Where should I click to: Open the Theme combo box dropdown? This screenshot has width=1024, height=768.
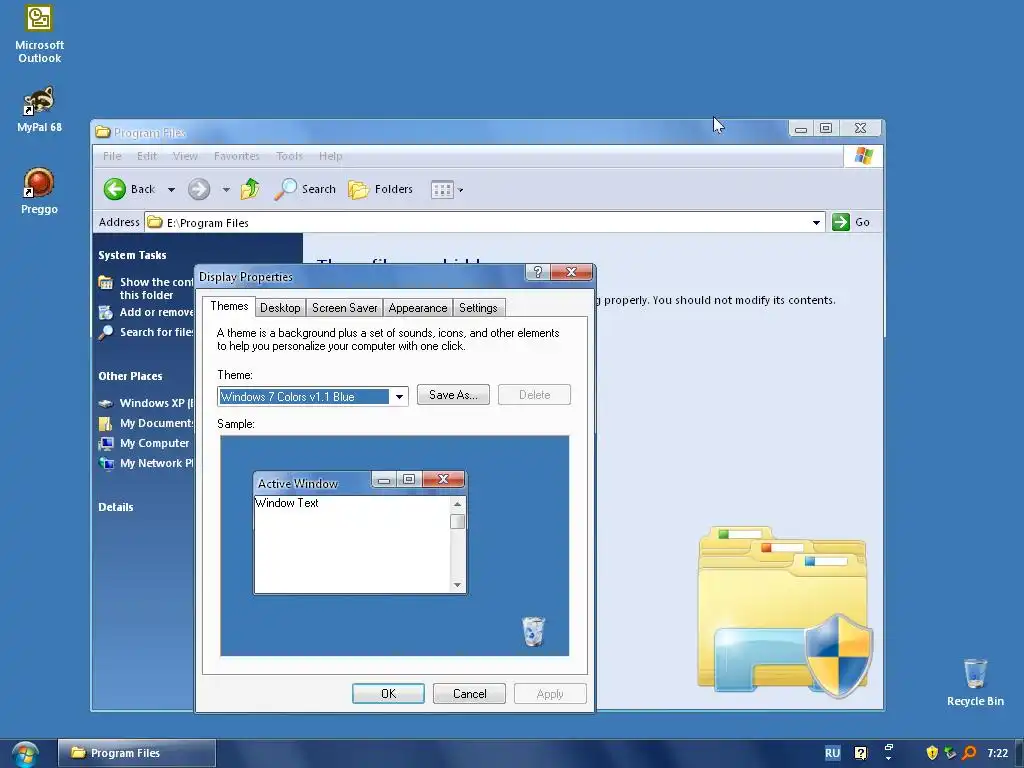(x=399, y=396)
